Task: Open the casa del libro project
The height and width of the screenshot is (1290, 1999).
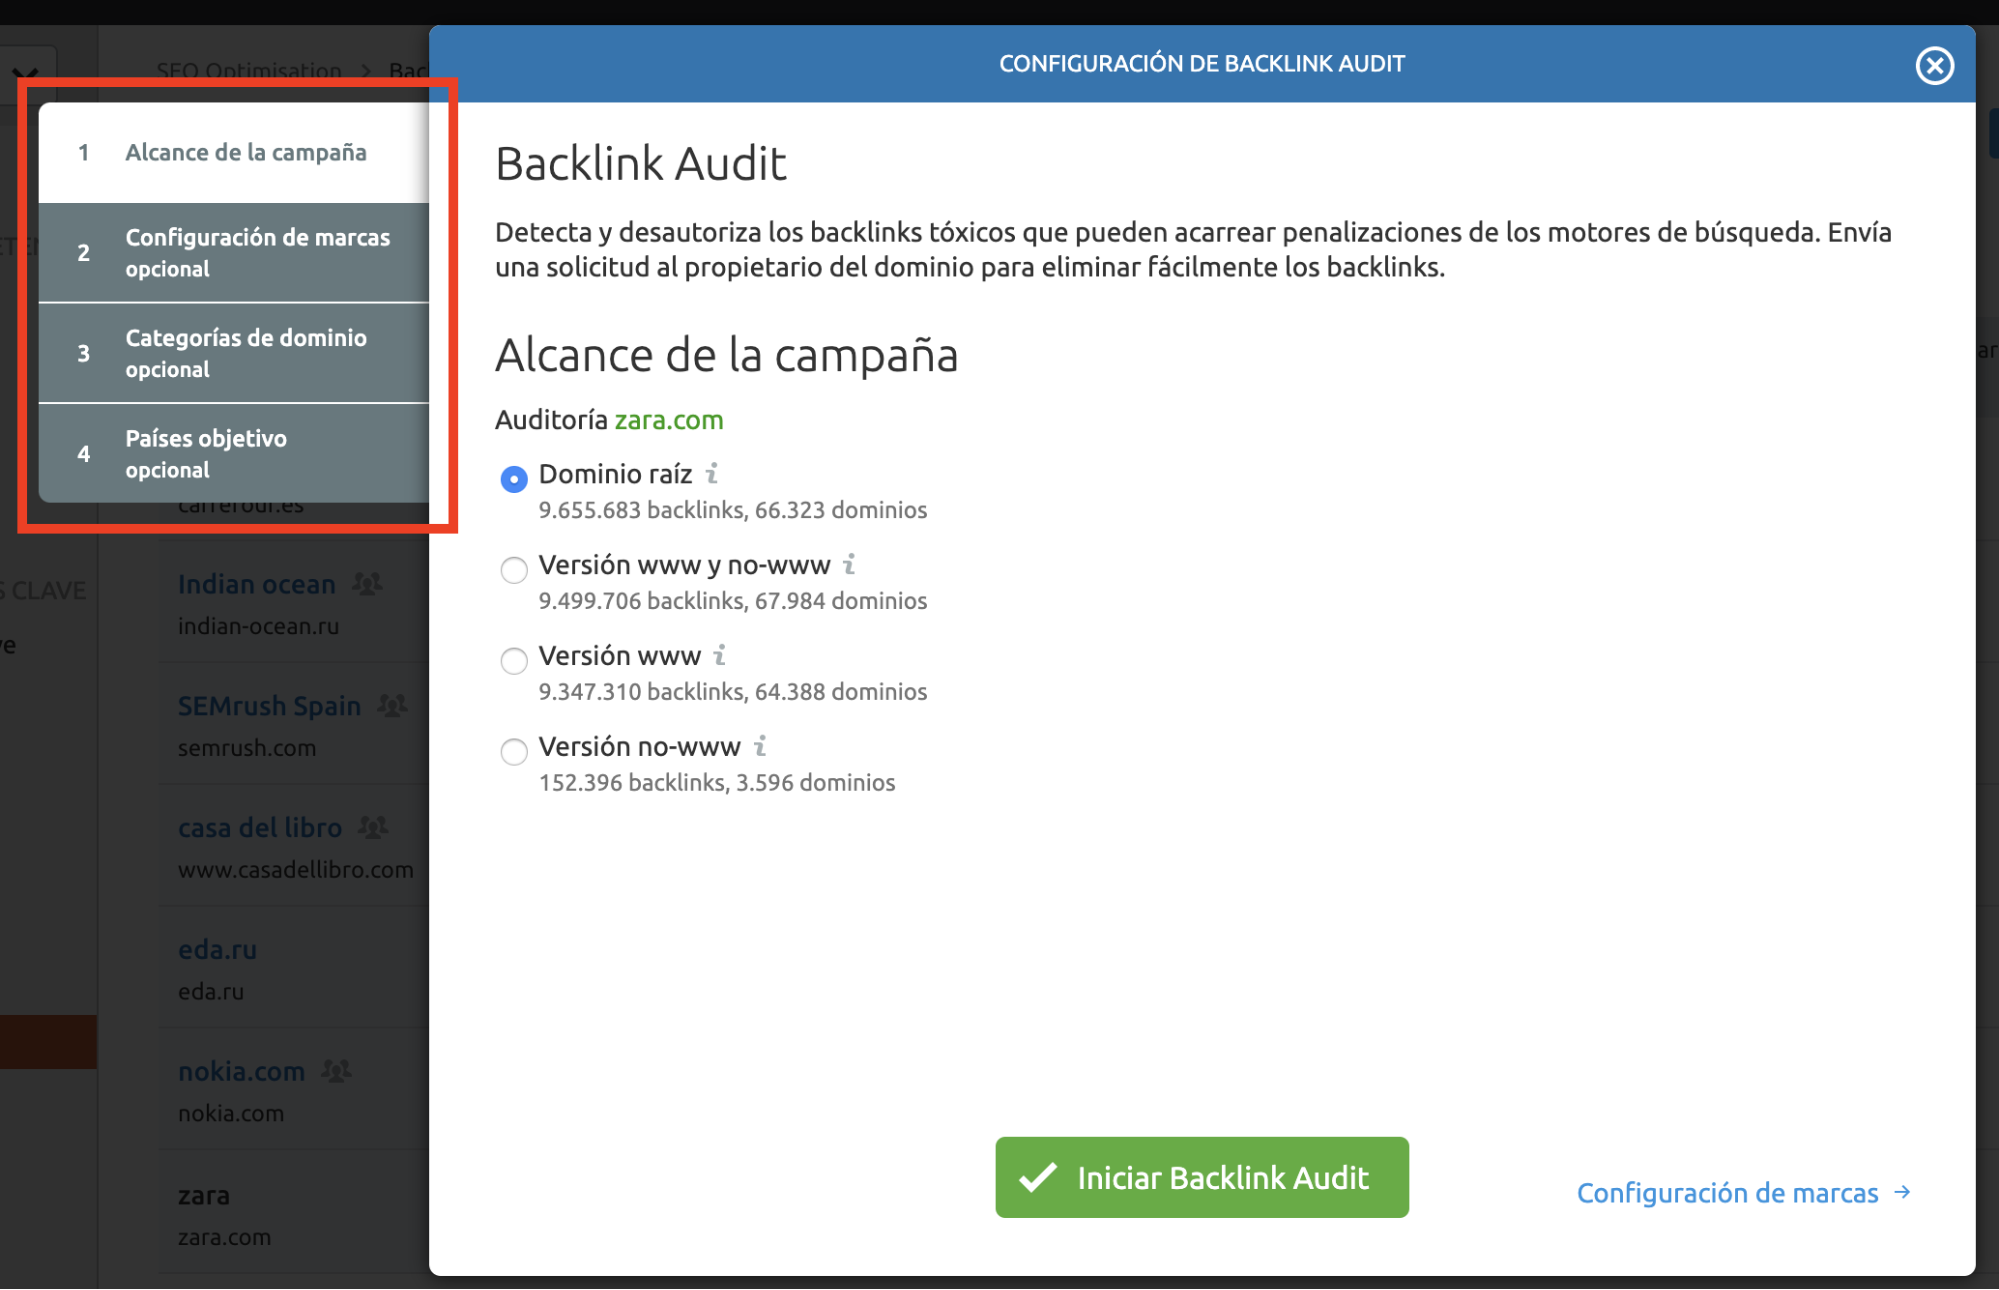Action: click(260, 828)
